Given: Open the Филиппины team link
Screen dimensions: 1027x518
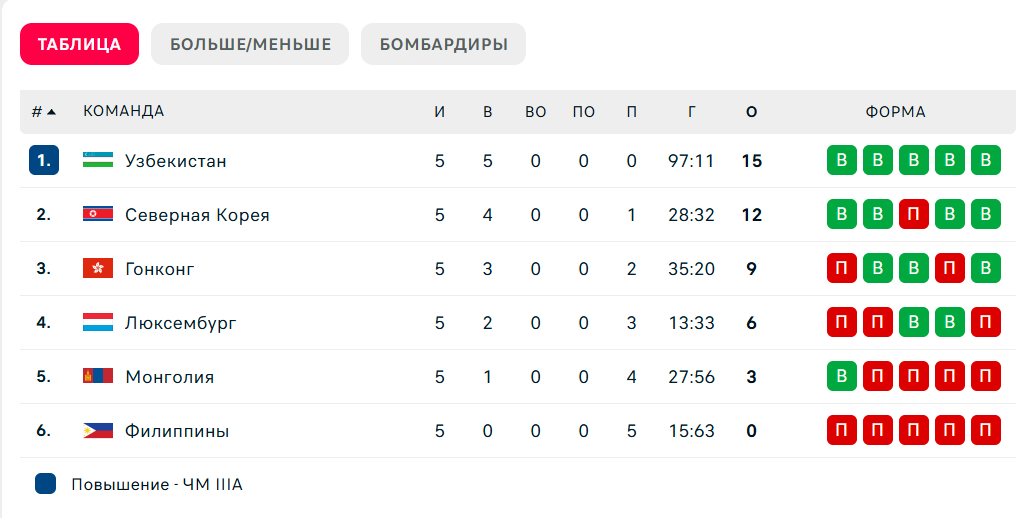Looking at the screenshot, I should 177,431.
